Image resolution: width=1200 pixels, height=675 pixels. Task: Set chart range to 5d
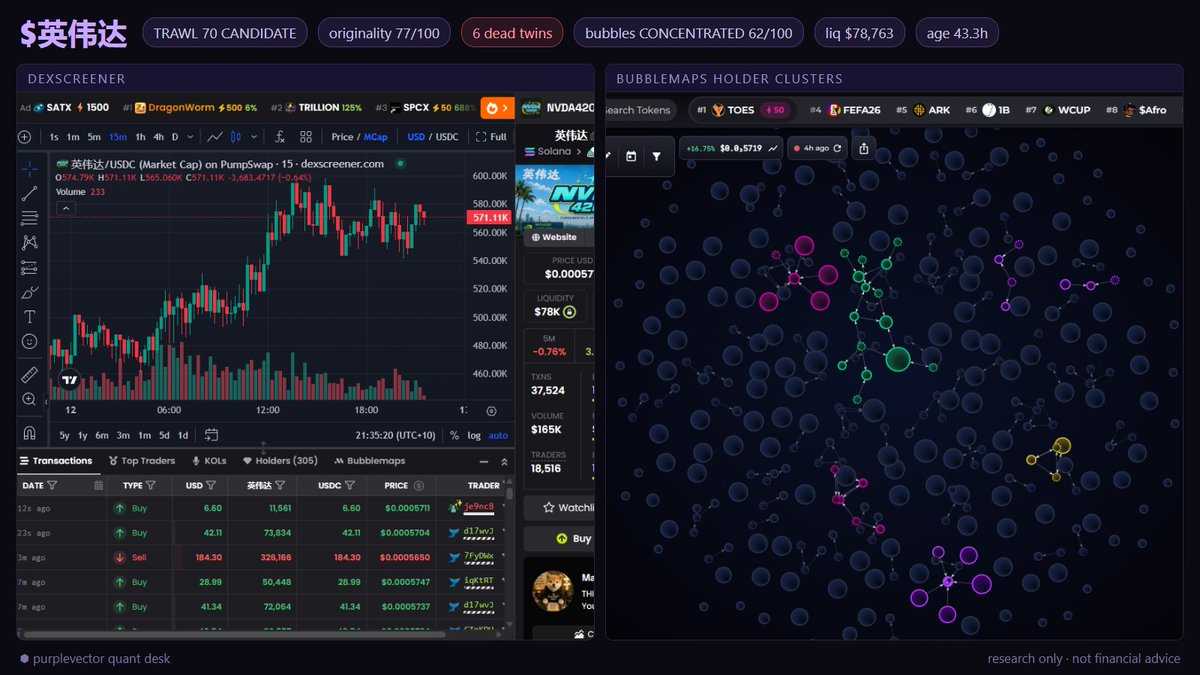(x=163, y=435)
